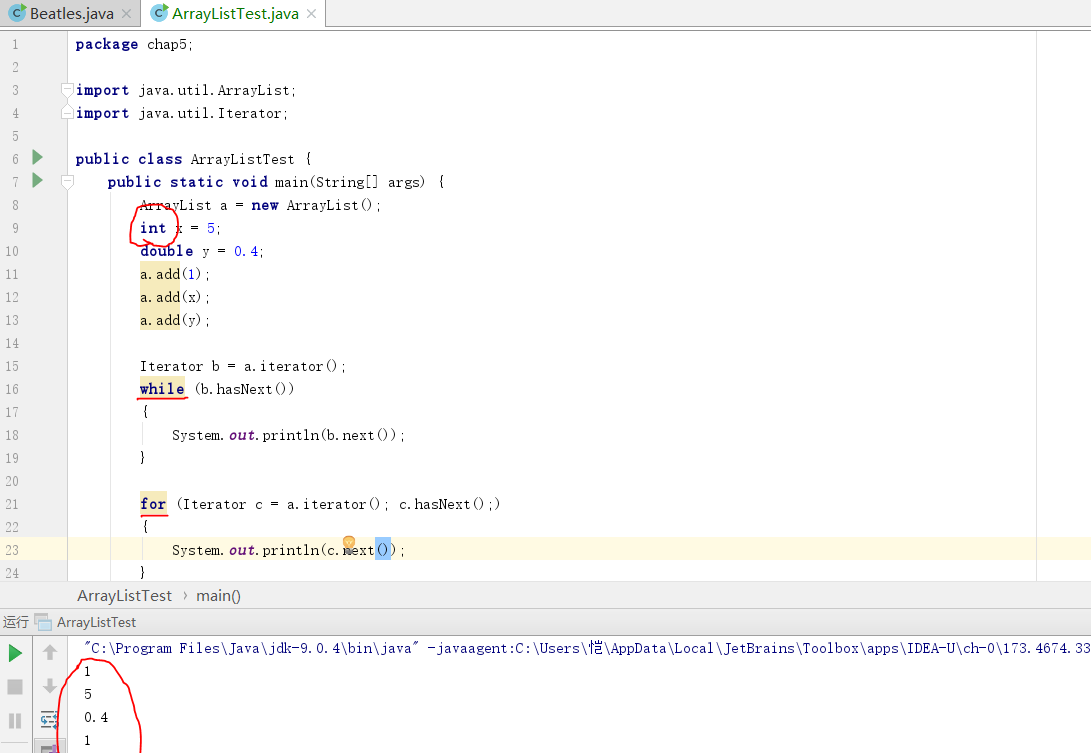Click 'import java.util.Iterator;' line
The image size is (1091, 753).
[182, 113]
